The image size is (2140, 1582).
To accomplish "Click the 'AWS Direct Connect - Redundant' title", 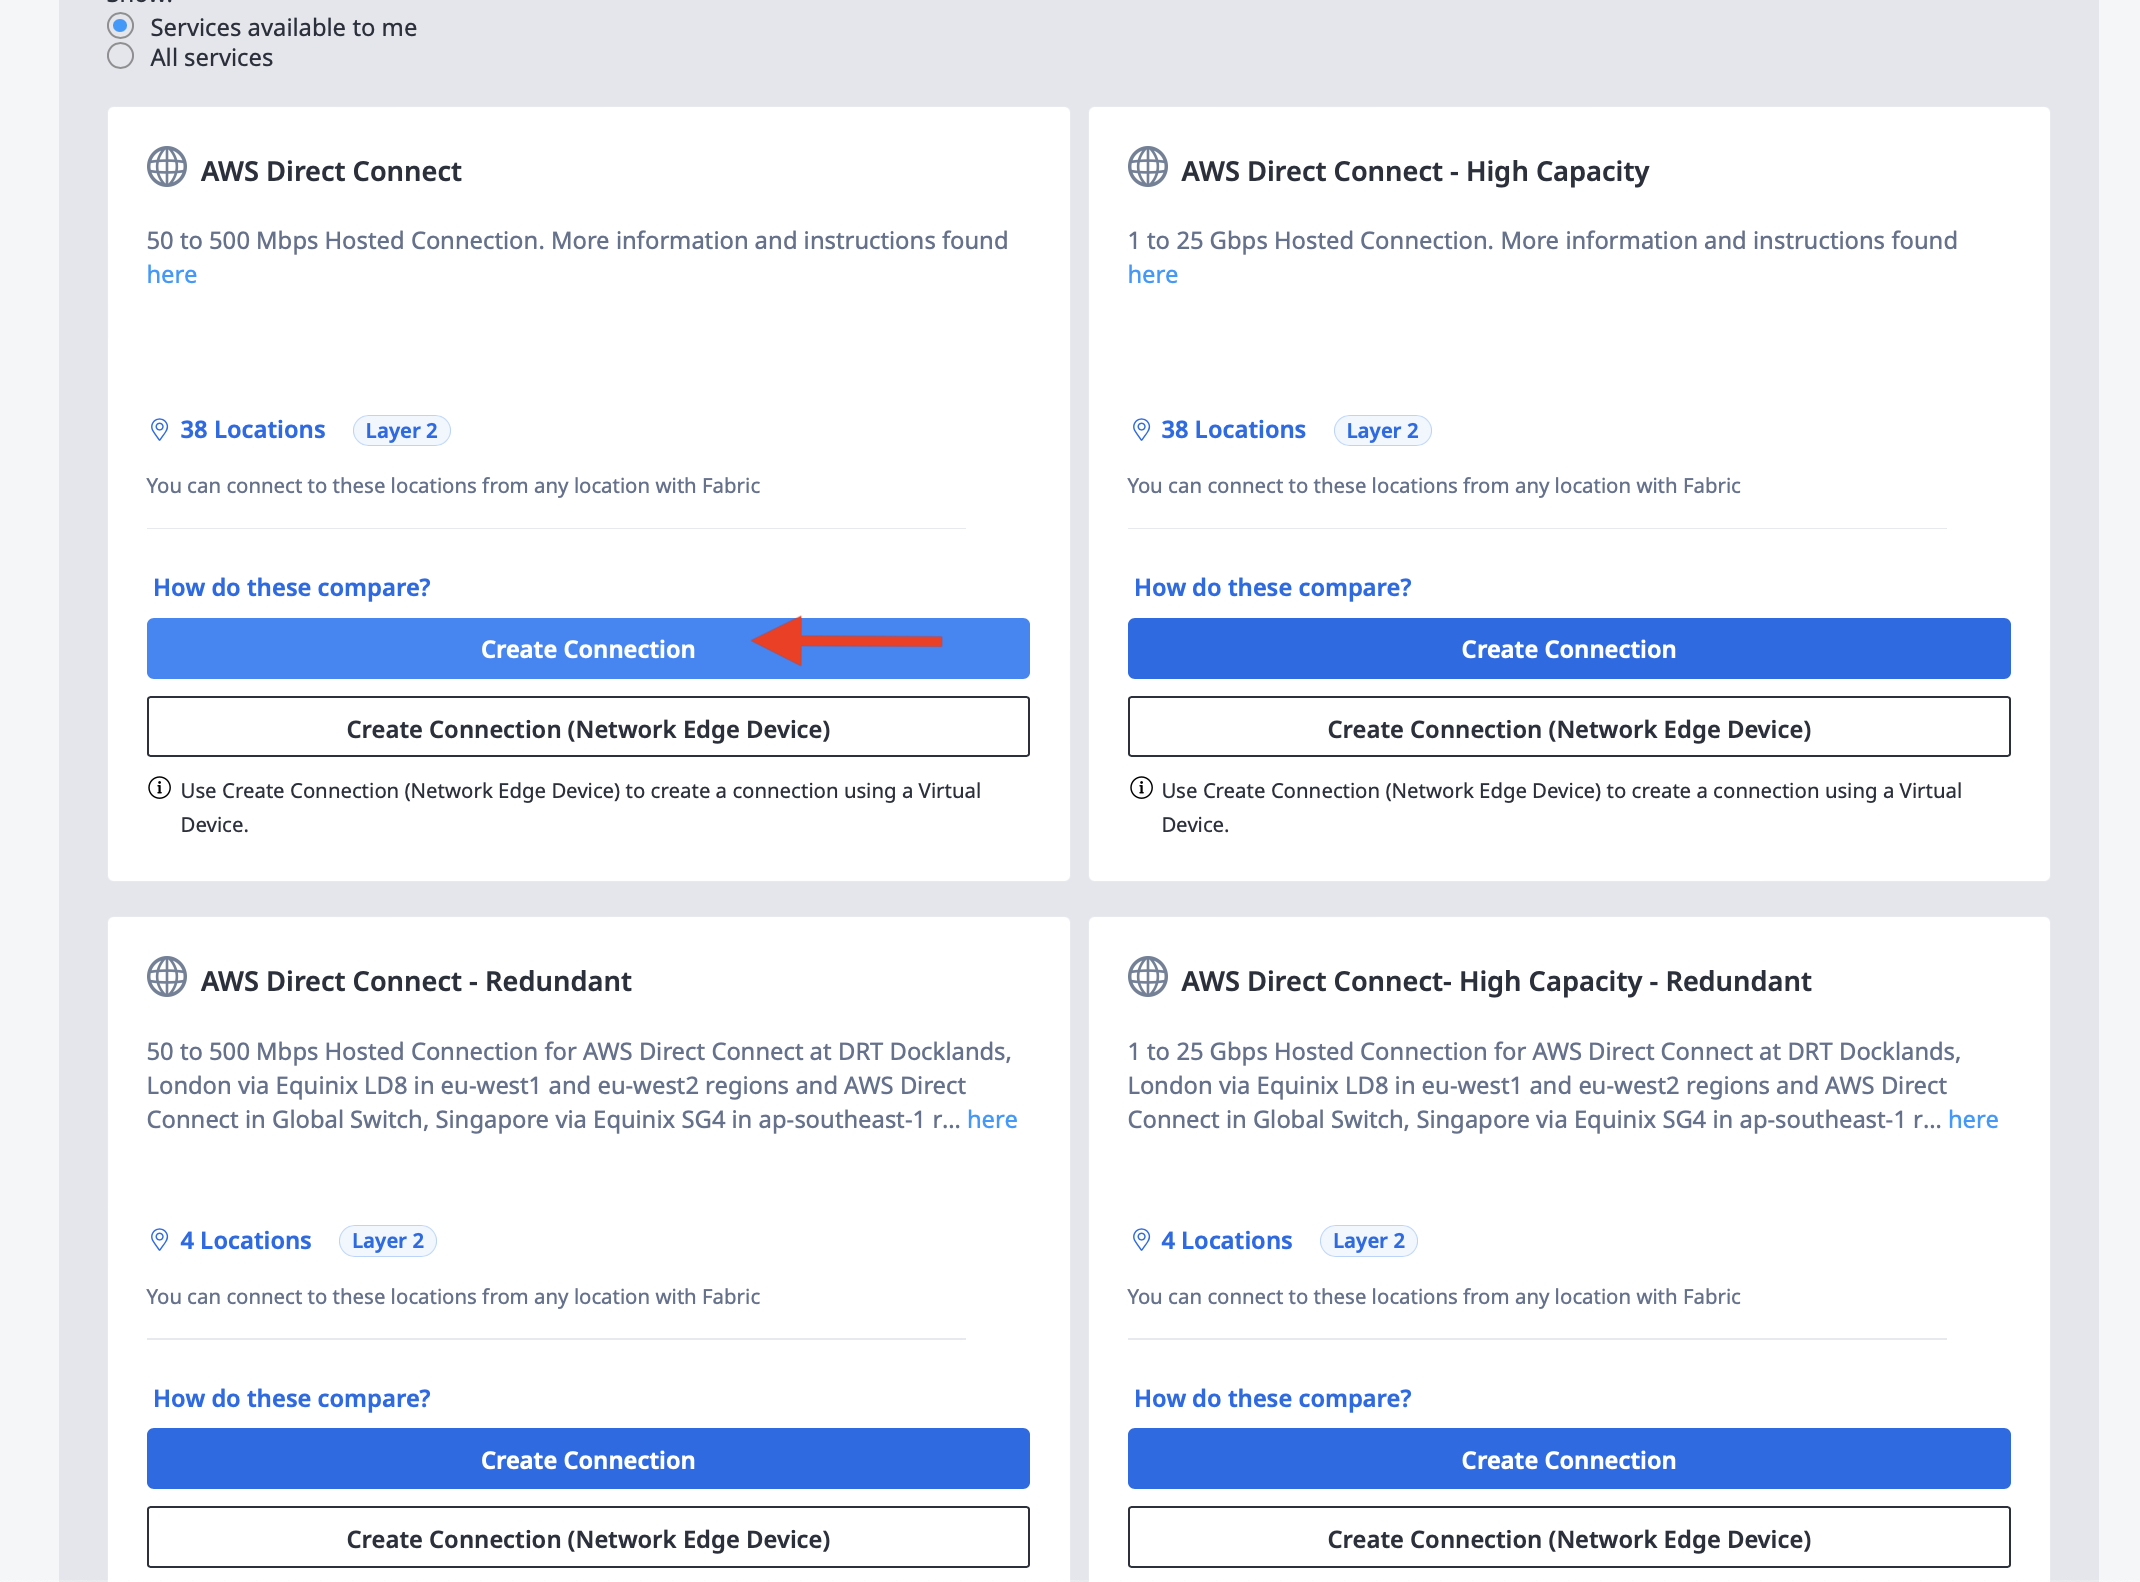I will [416, 981].
